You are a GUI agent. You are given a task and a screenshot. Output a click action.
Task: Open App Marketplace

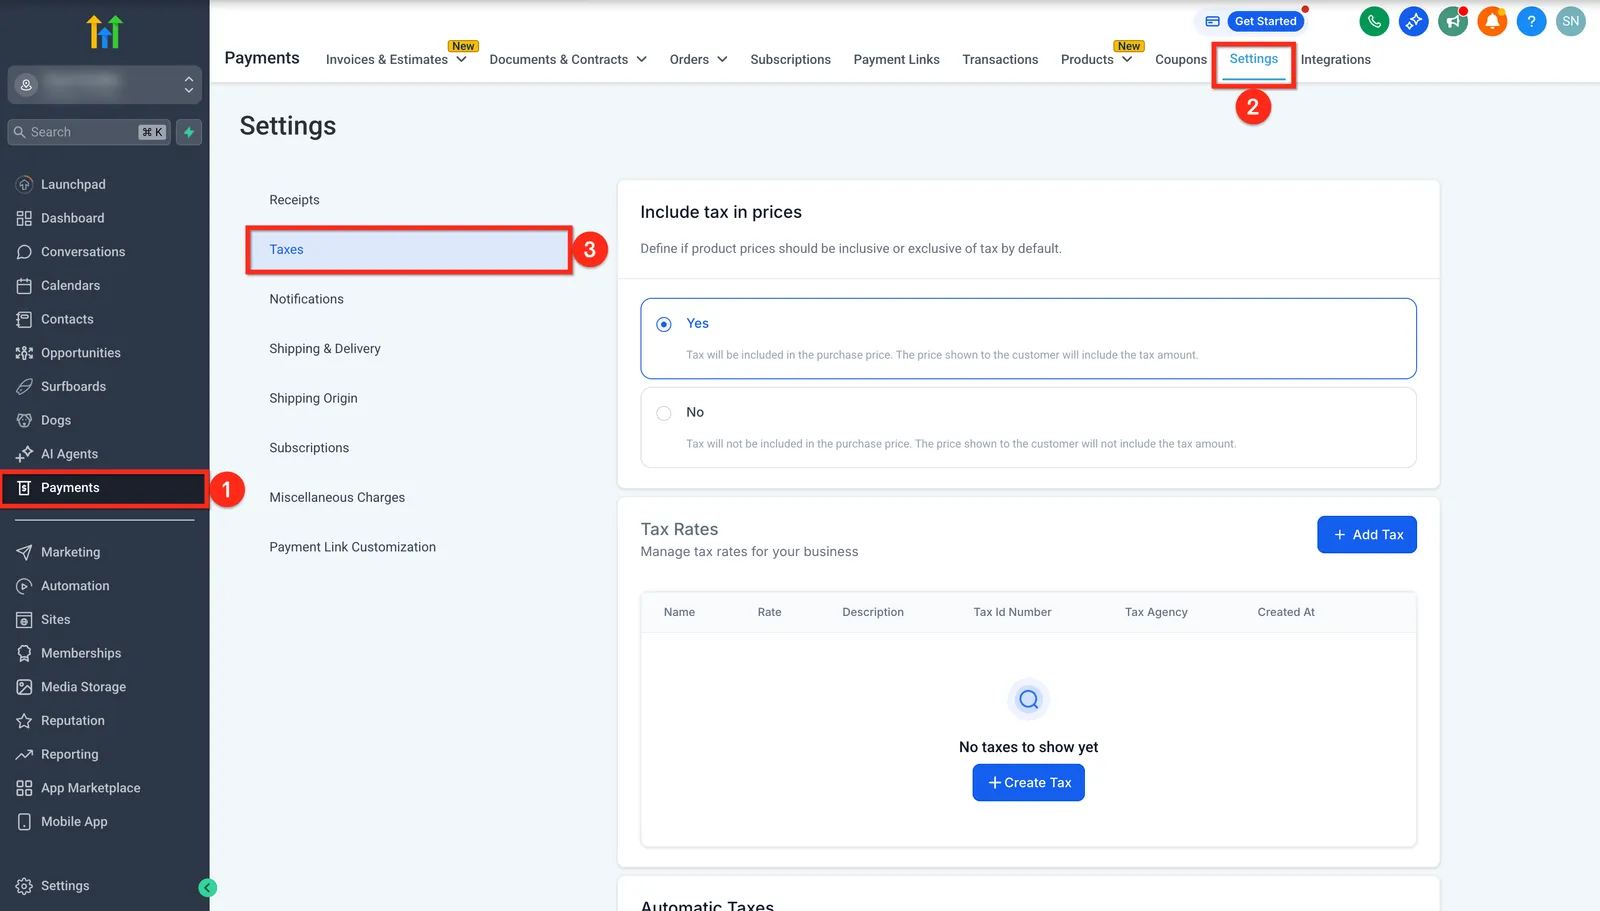[x=90, y=788]
